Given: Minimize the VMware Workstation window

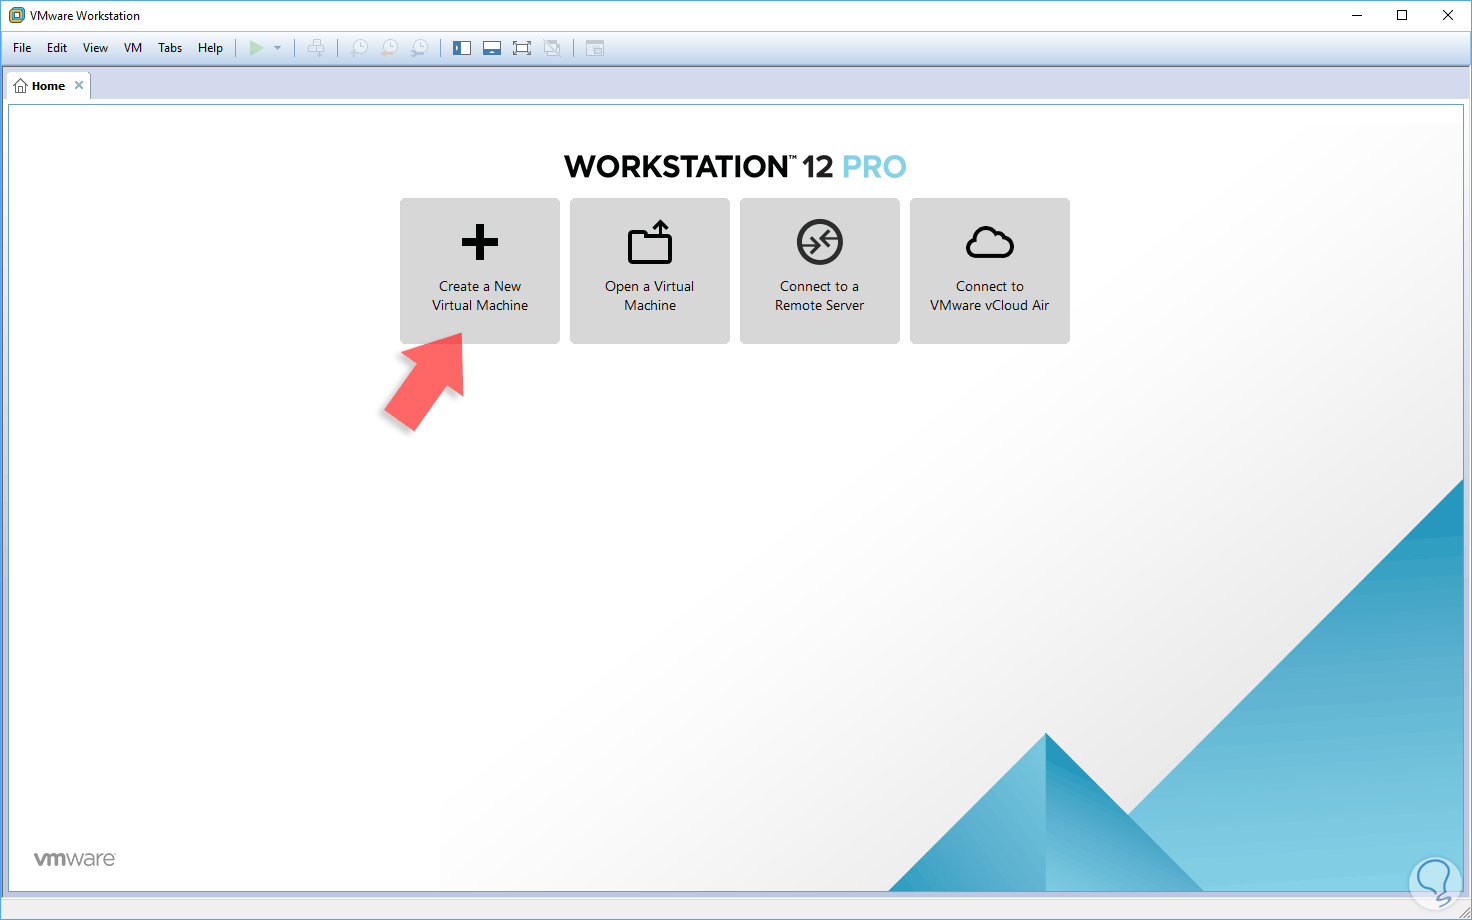Looking at the screenshot, I should (1357, 15).
